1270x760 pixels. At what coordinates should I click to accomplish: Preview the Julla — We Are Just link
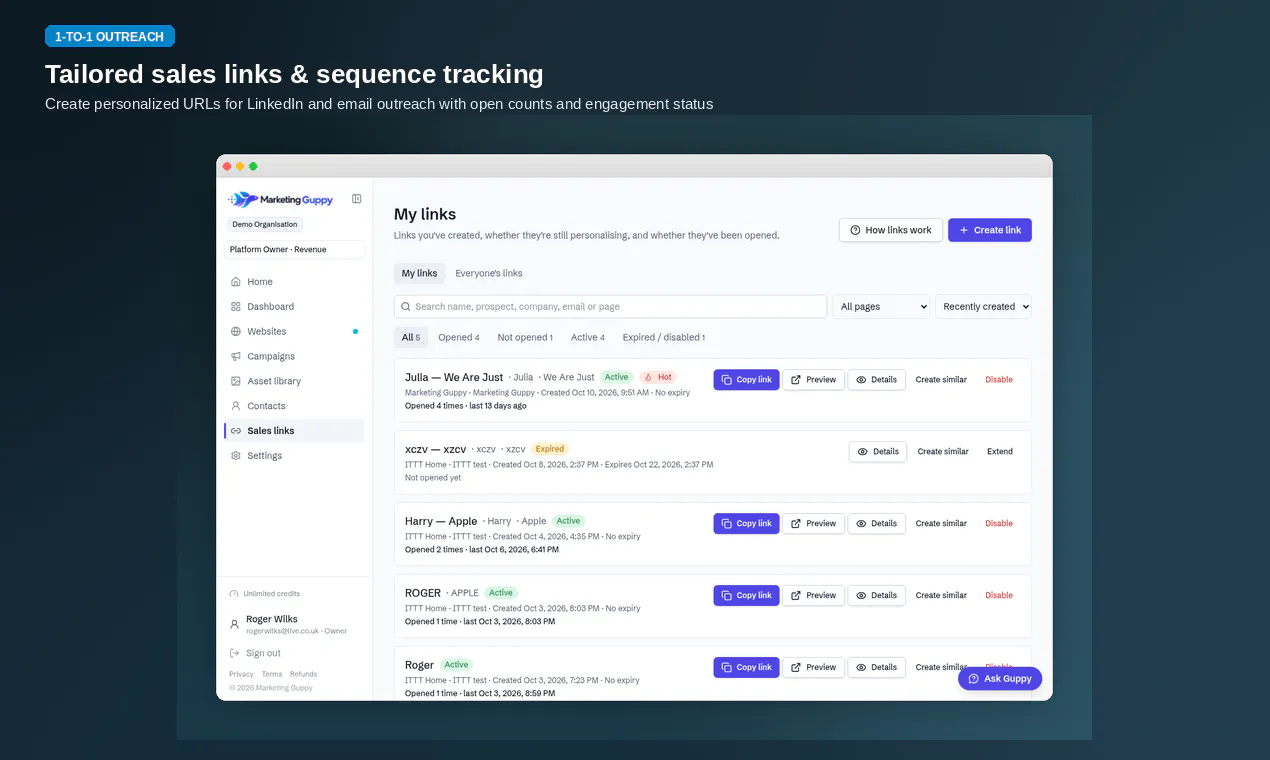813,380
